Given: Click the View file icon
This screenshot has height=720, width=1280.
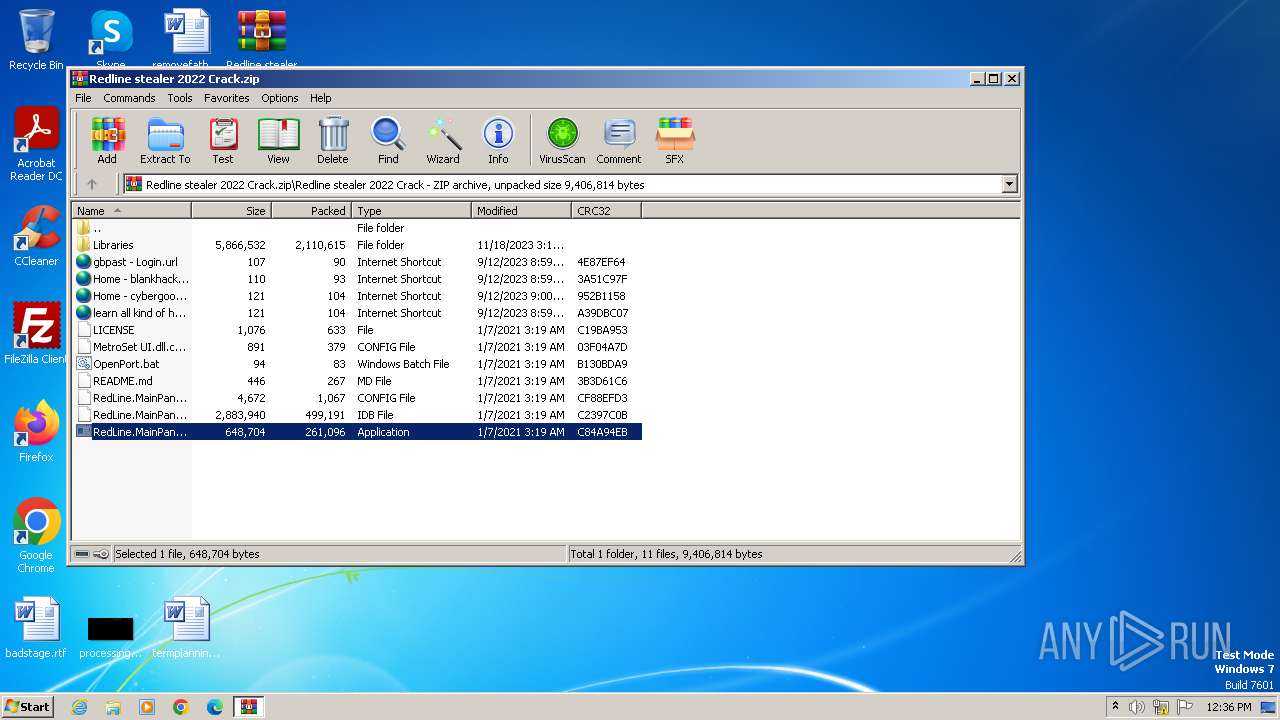Looking at the screenshot, I should click(x=278, y=140).
